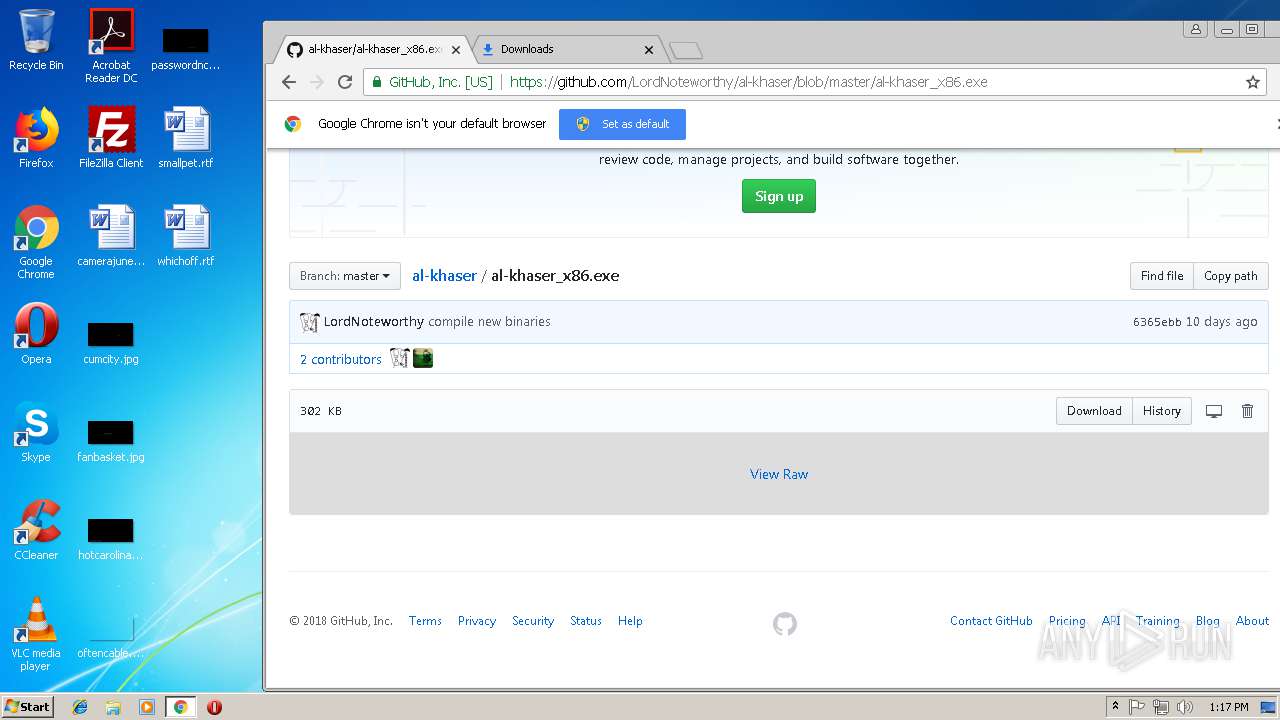
Task: Launch Acrobat Reader DC shortcut
Action: click(x=111, y=45)
